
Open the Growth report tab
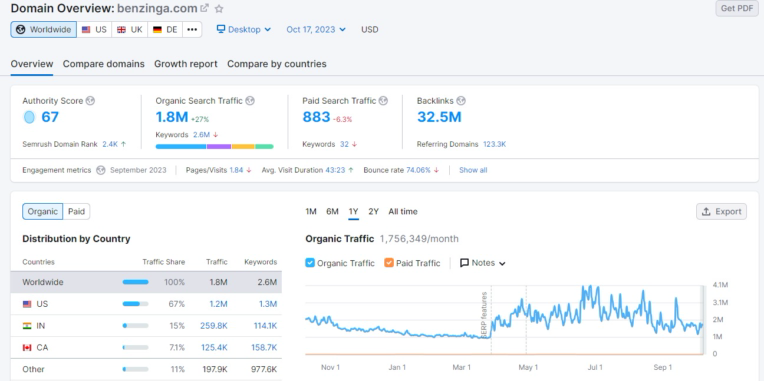(186, 64)
